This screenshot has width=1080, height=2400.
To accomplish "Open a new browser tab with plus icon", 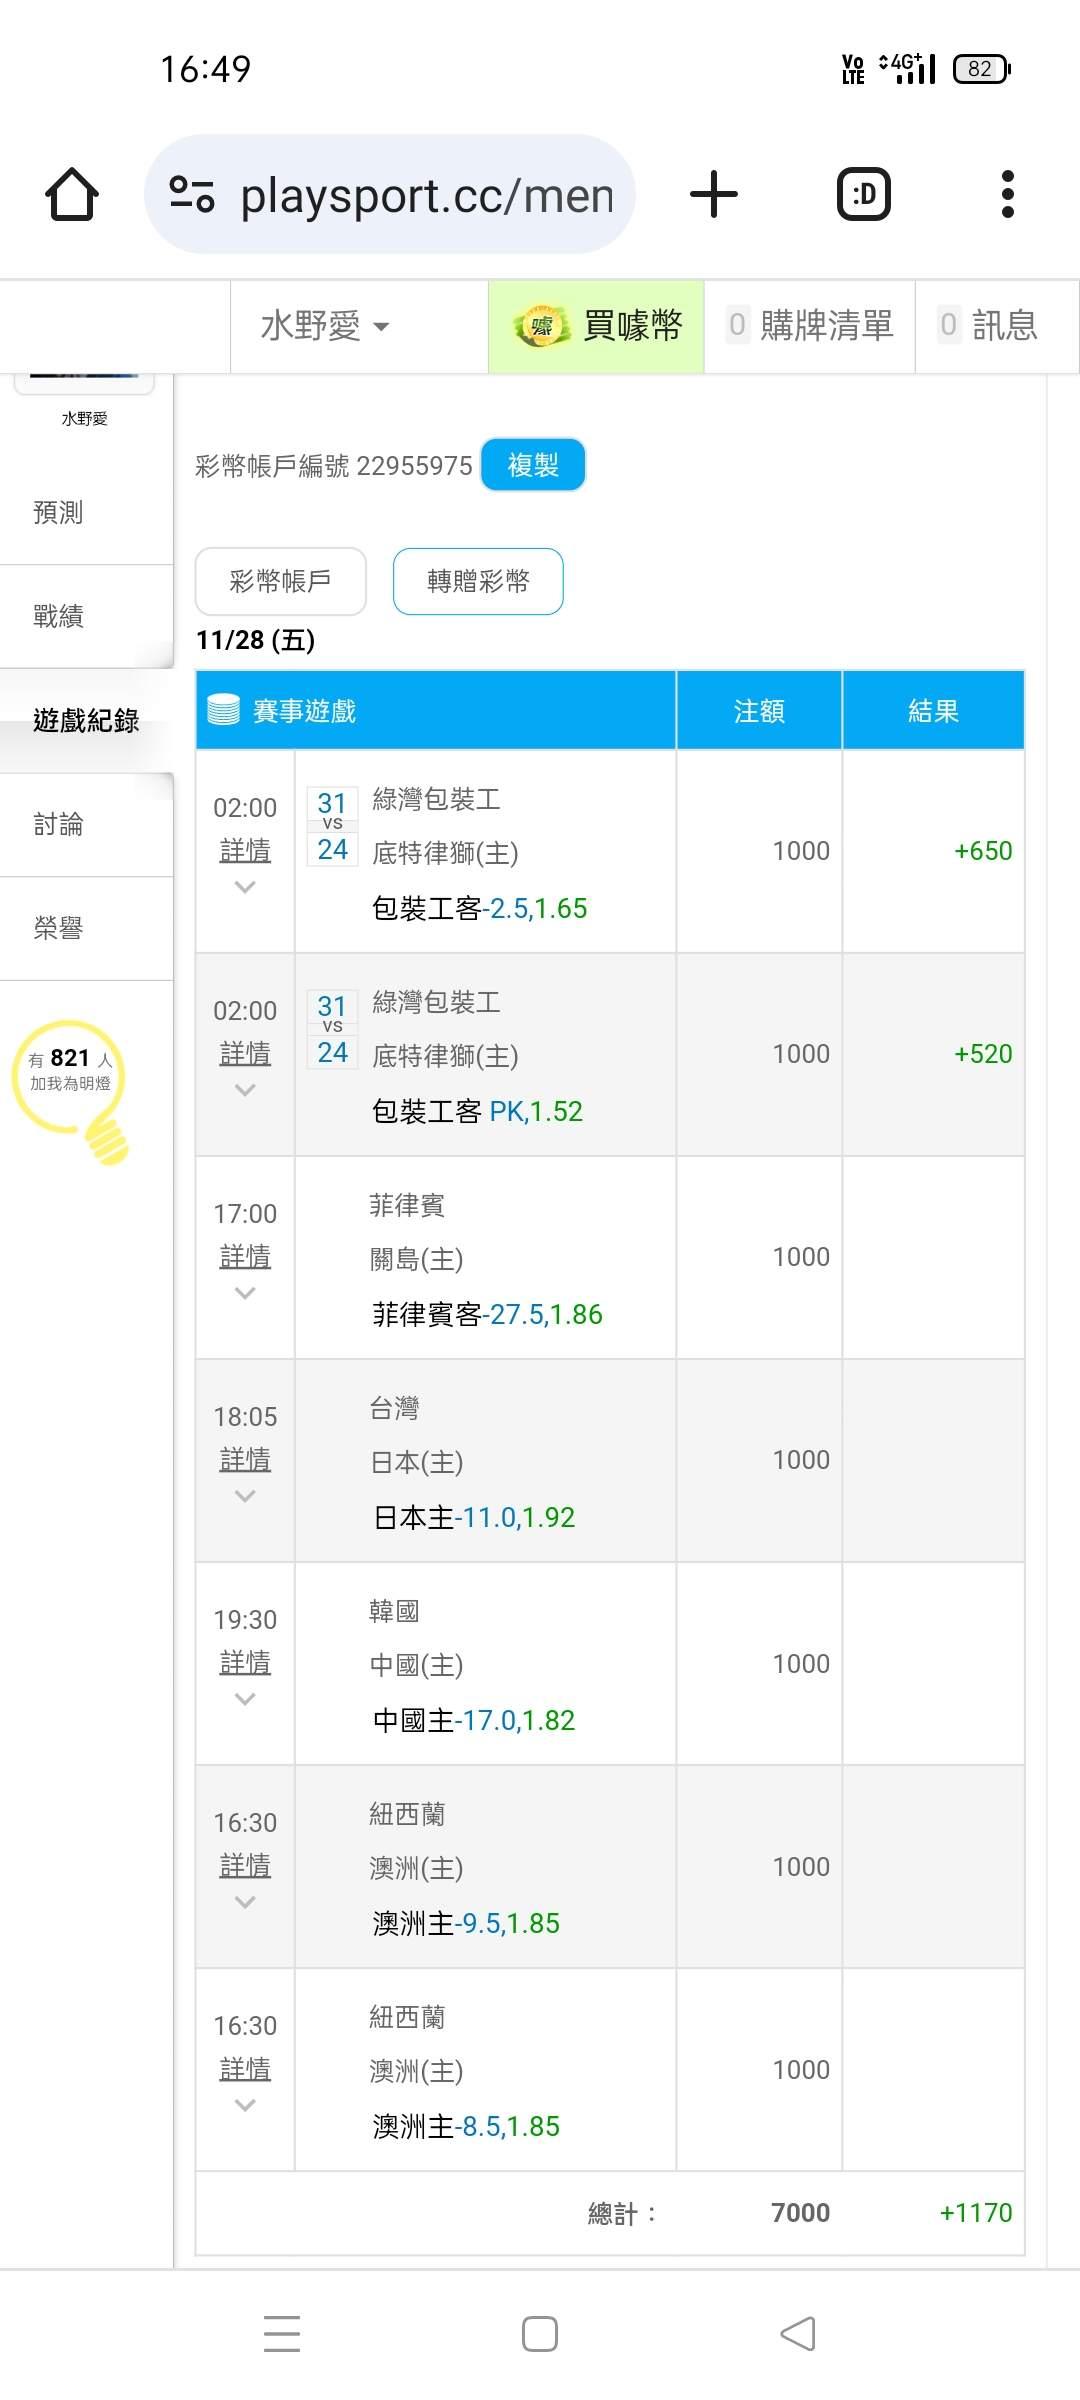I will [x=714, y=194].
